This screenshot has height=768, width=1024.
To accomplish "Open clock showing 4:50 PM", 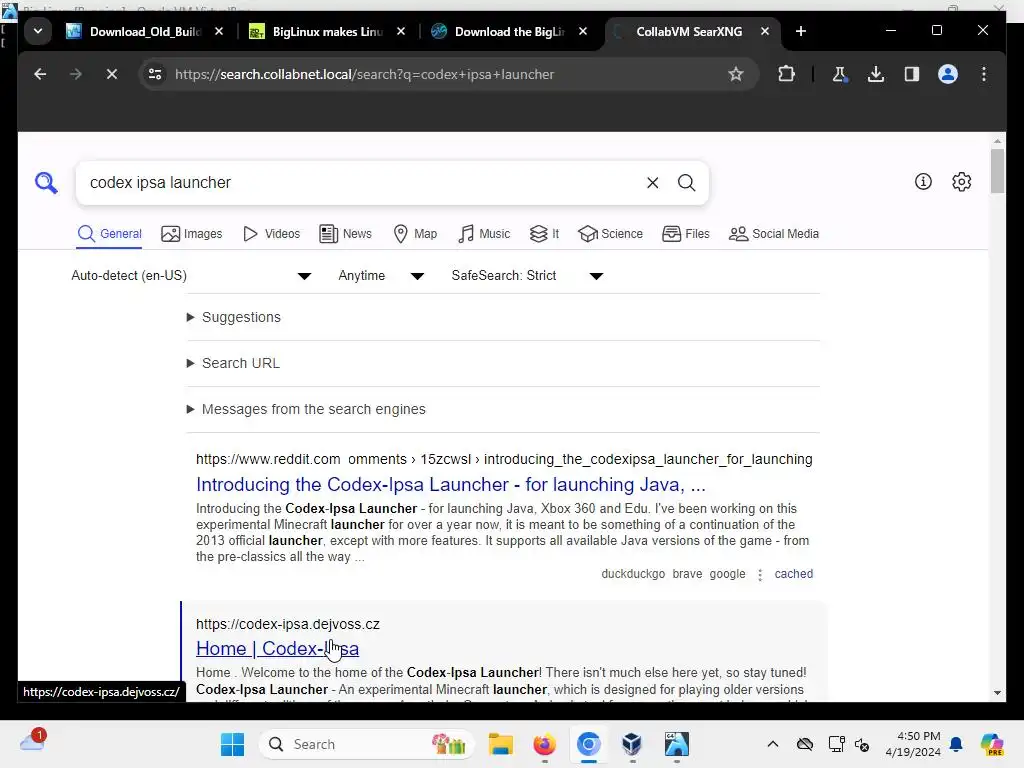I will coord(913,744).
